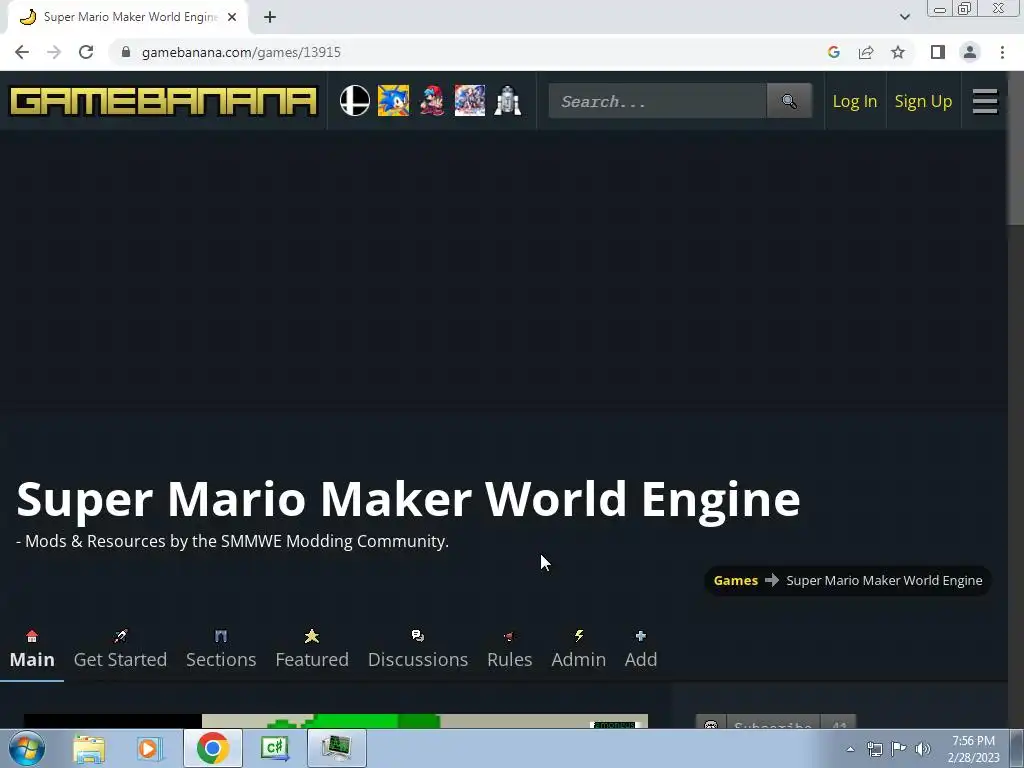Click the volume speaker tray icon
This screenshot has width=1024, height=768.
click(x=922, y=749)
